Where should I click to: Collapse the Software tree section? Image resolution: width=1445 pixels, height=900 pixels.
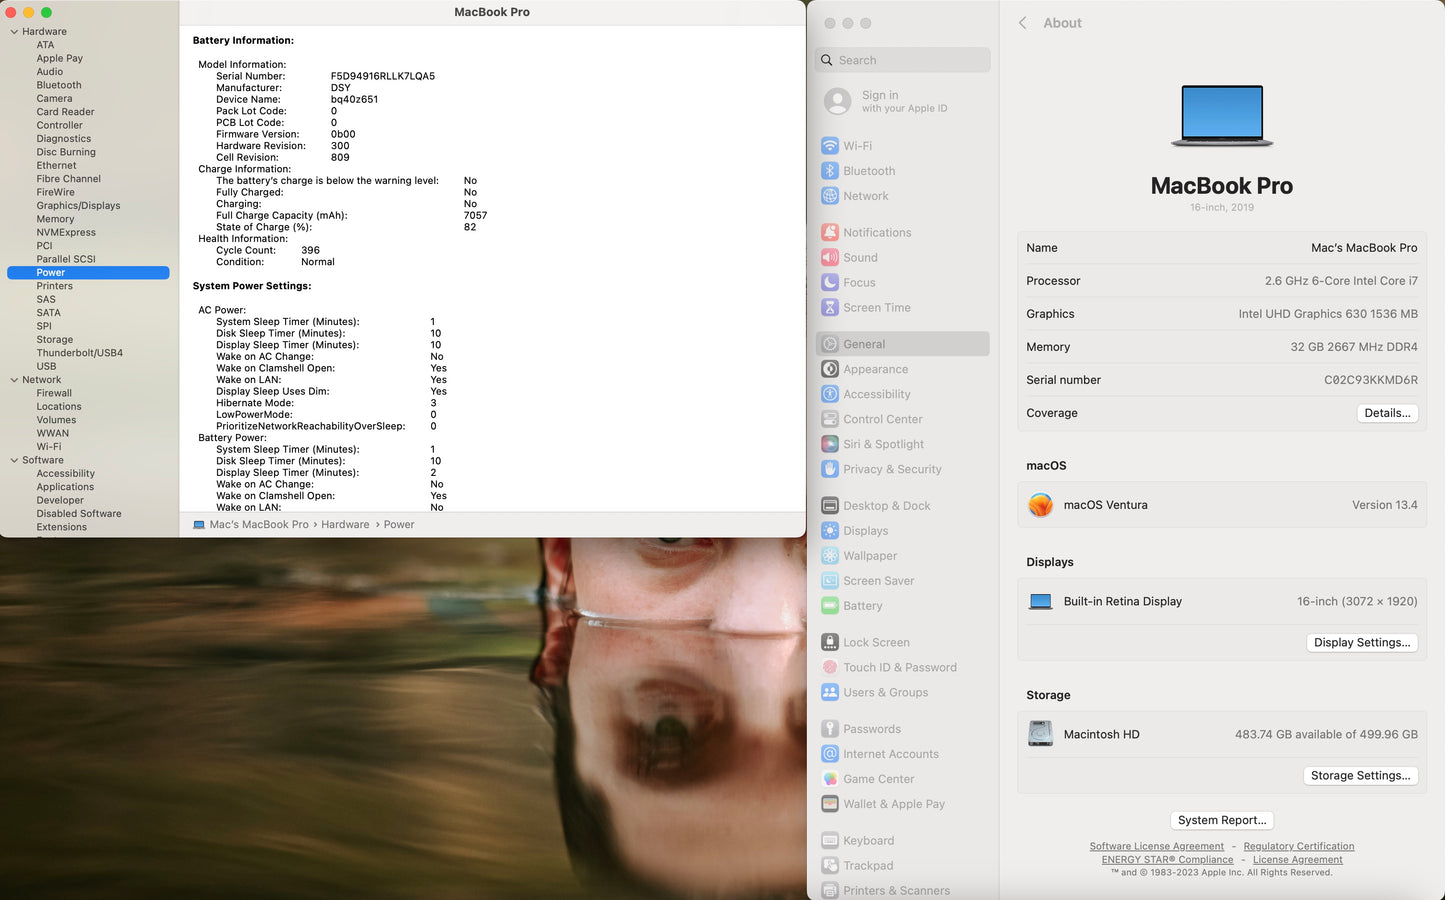(x=14, y=461)
